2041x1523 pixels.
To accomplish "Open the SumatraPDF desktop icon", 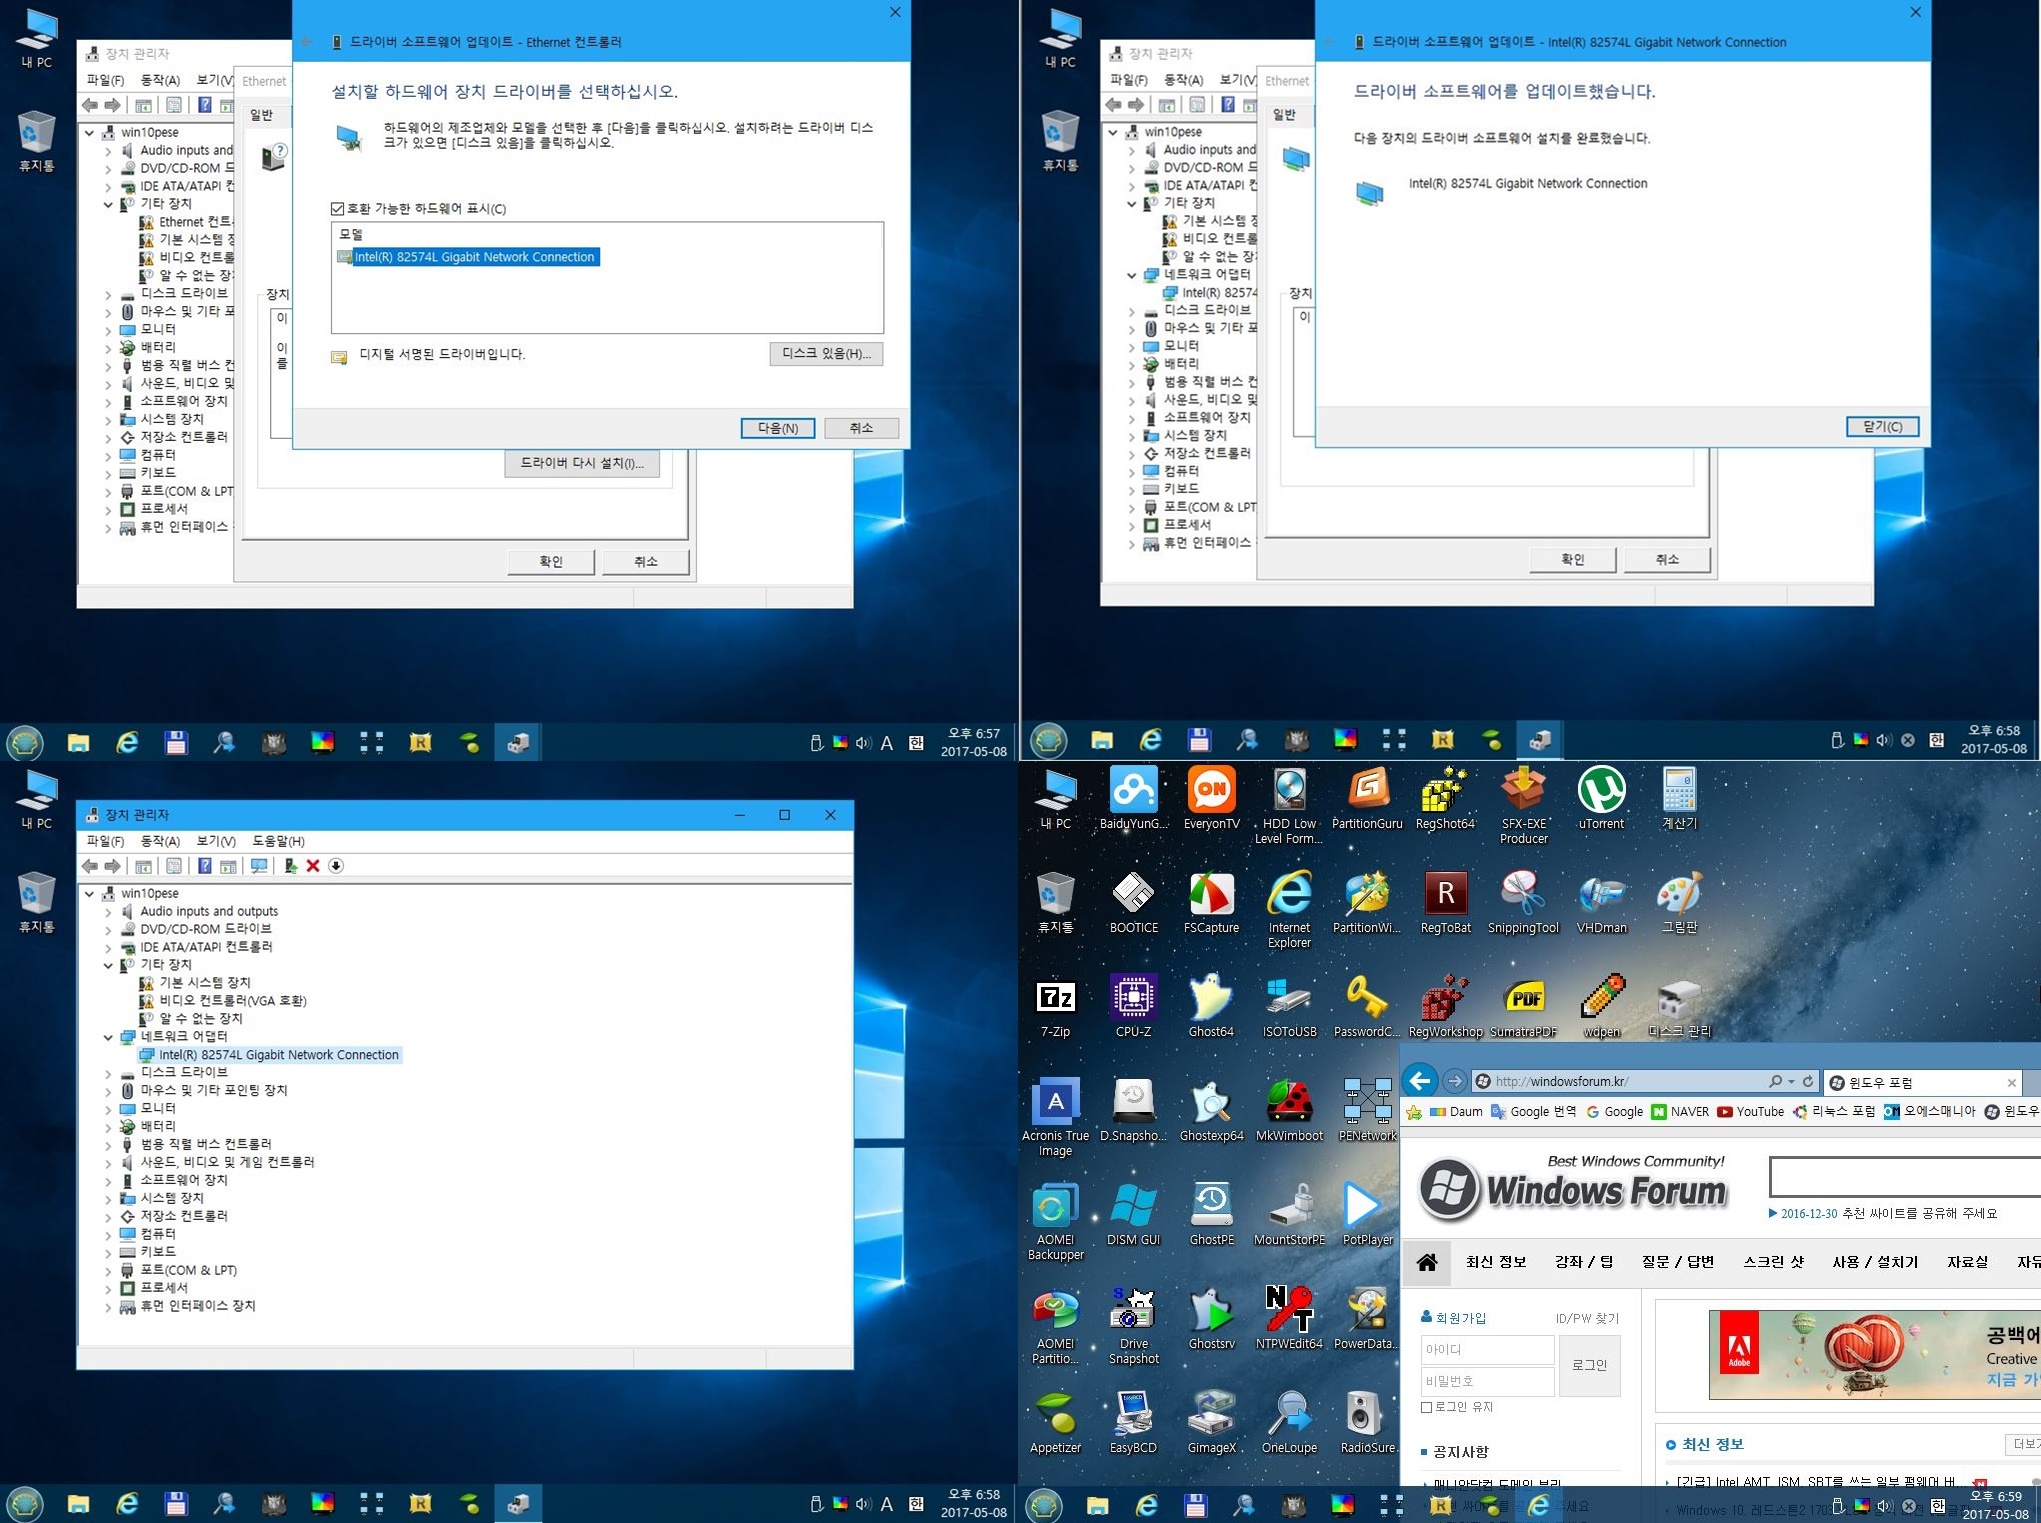I will (1523, 1006).
